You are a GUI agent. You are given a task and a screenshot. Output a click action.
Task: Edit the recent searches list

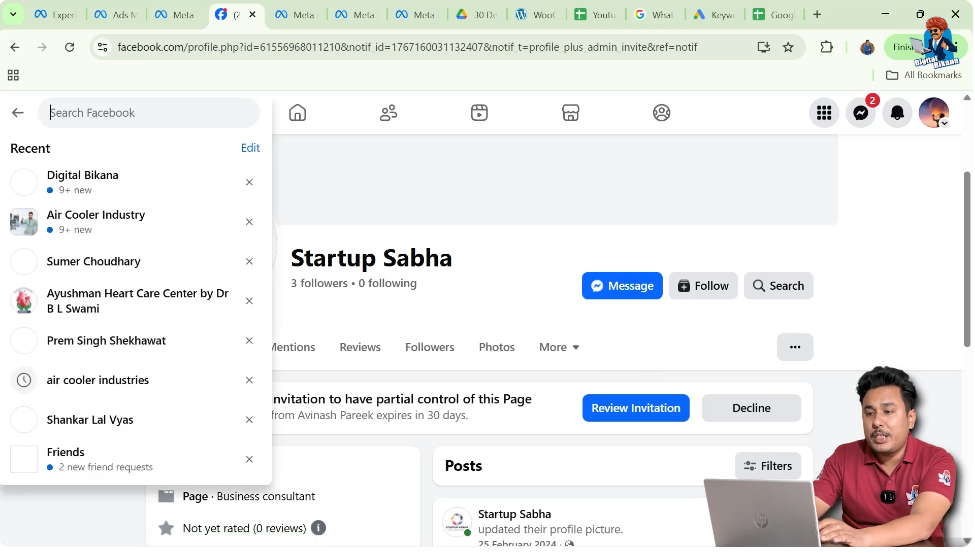[251, 148]
